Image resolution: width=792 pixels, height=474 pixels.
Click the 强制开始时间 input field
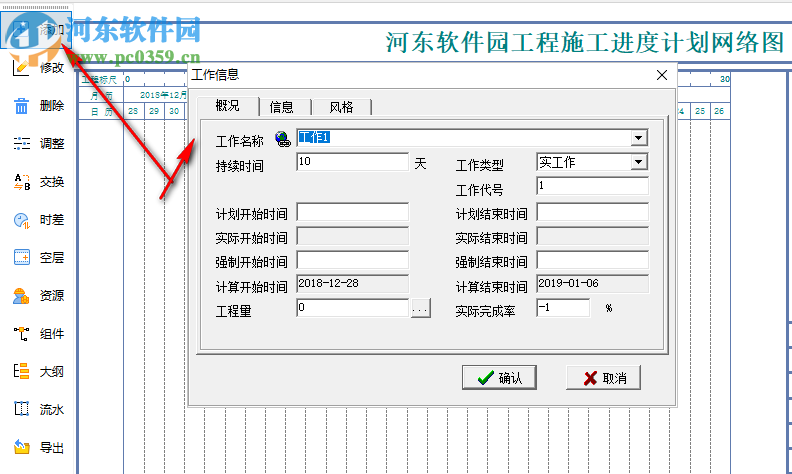pyautogui.click(x=353, y=260)
